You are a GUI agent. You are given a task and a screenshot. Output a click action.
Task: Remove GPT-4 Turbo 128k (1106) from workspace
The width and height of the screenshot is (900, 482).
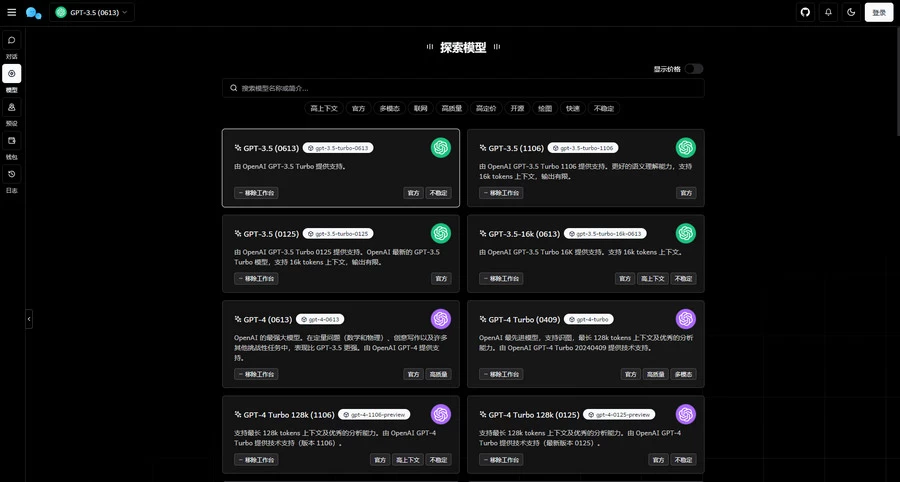(x=256, y=460)
